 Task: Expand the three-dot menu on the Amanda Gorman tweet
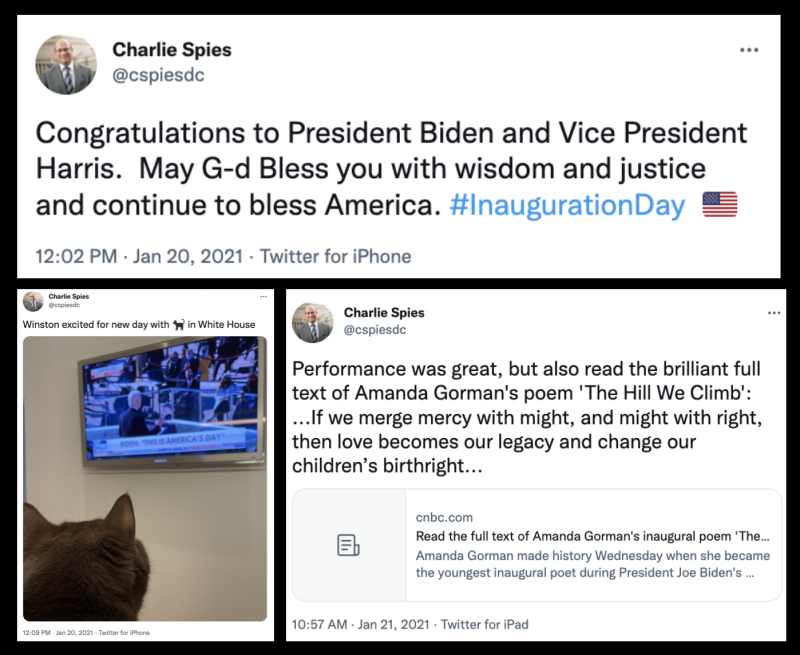pos(773,313)
